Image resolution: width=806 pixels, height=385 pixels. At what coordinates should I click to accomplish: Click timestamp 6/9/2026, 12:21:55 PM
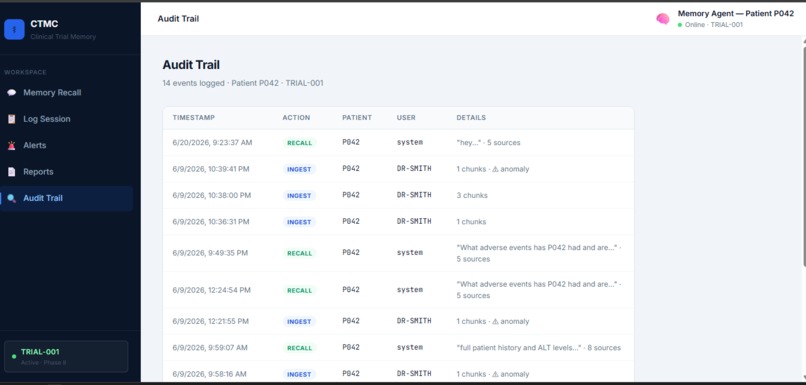click(211, 321)
